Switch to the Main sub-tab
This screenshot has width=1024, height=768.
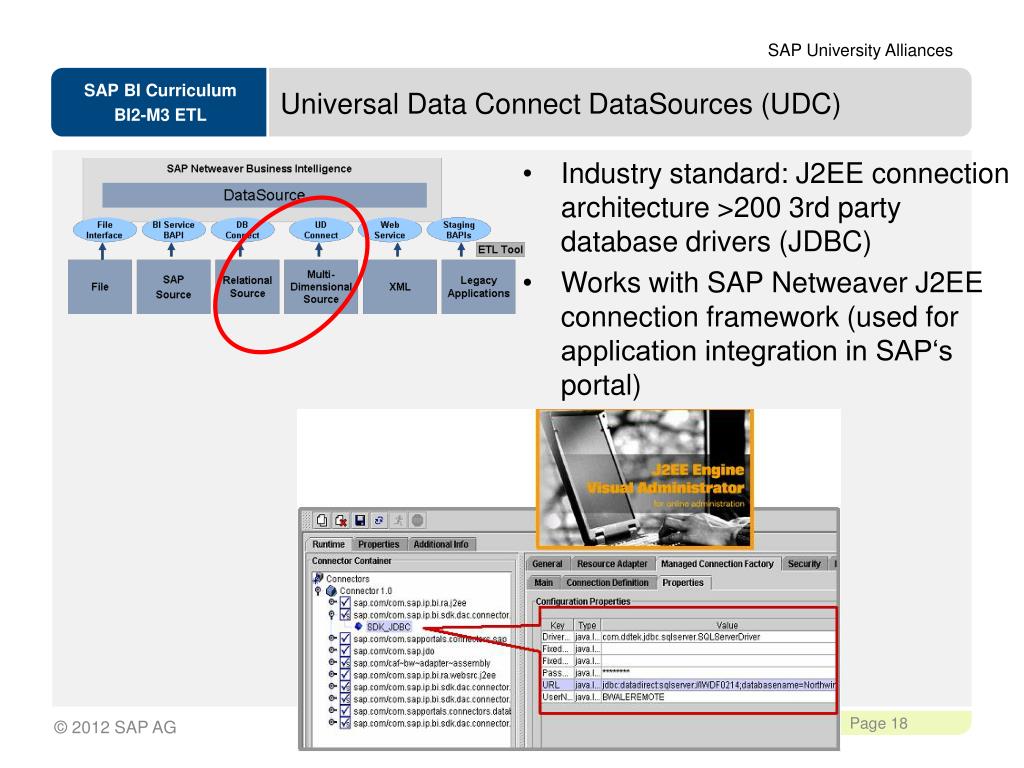point(543,583)
